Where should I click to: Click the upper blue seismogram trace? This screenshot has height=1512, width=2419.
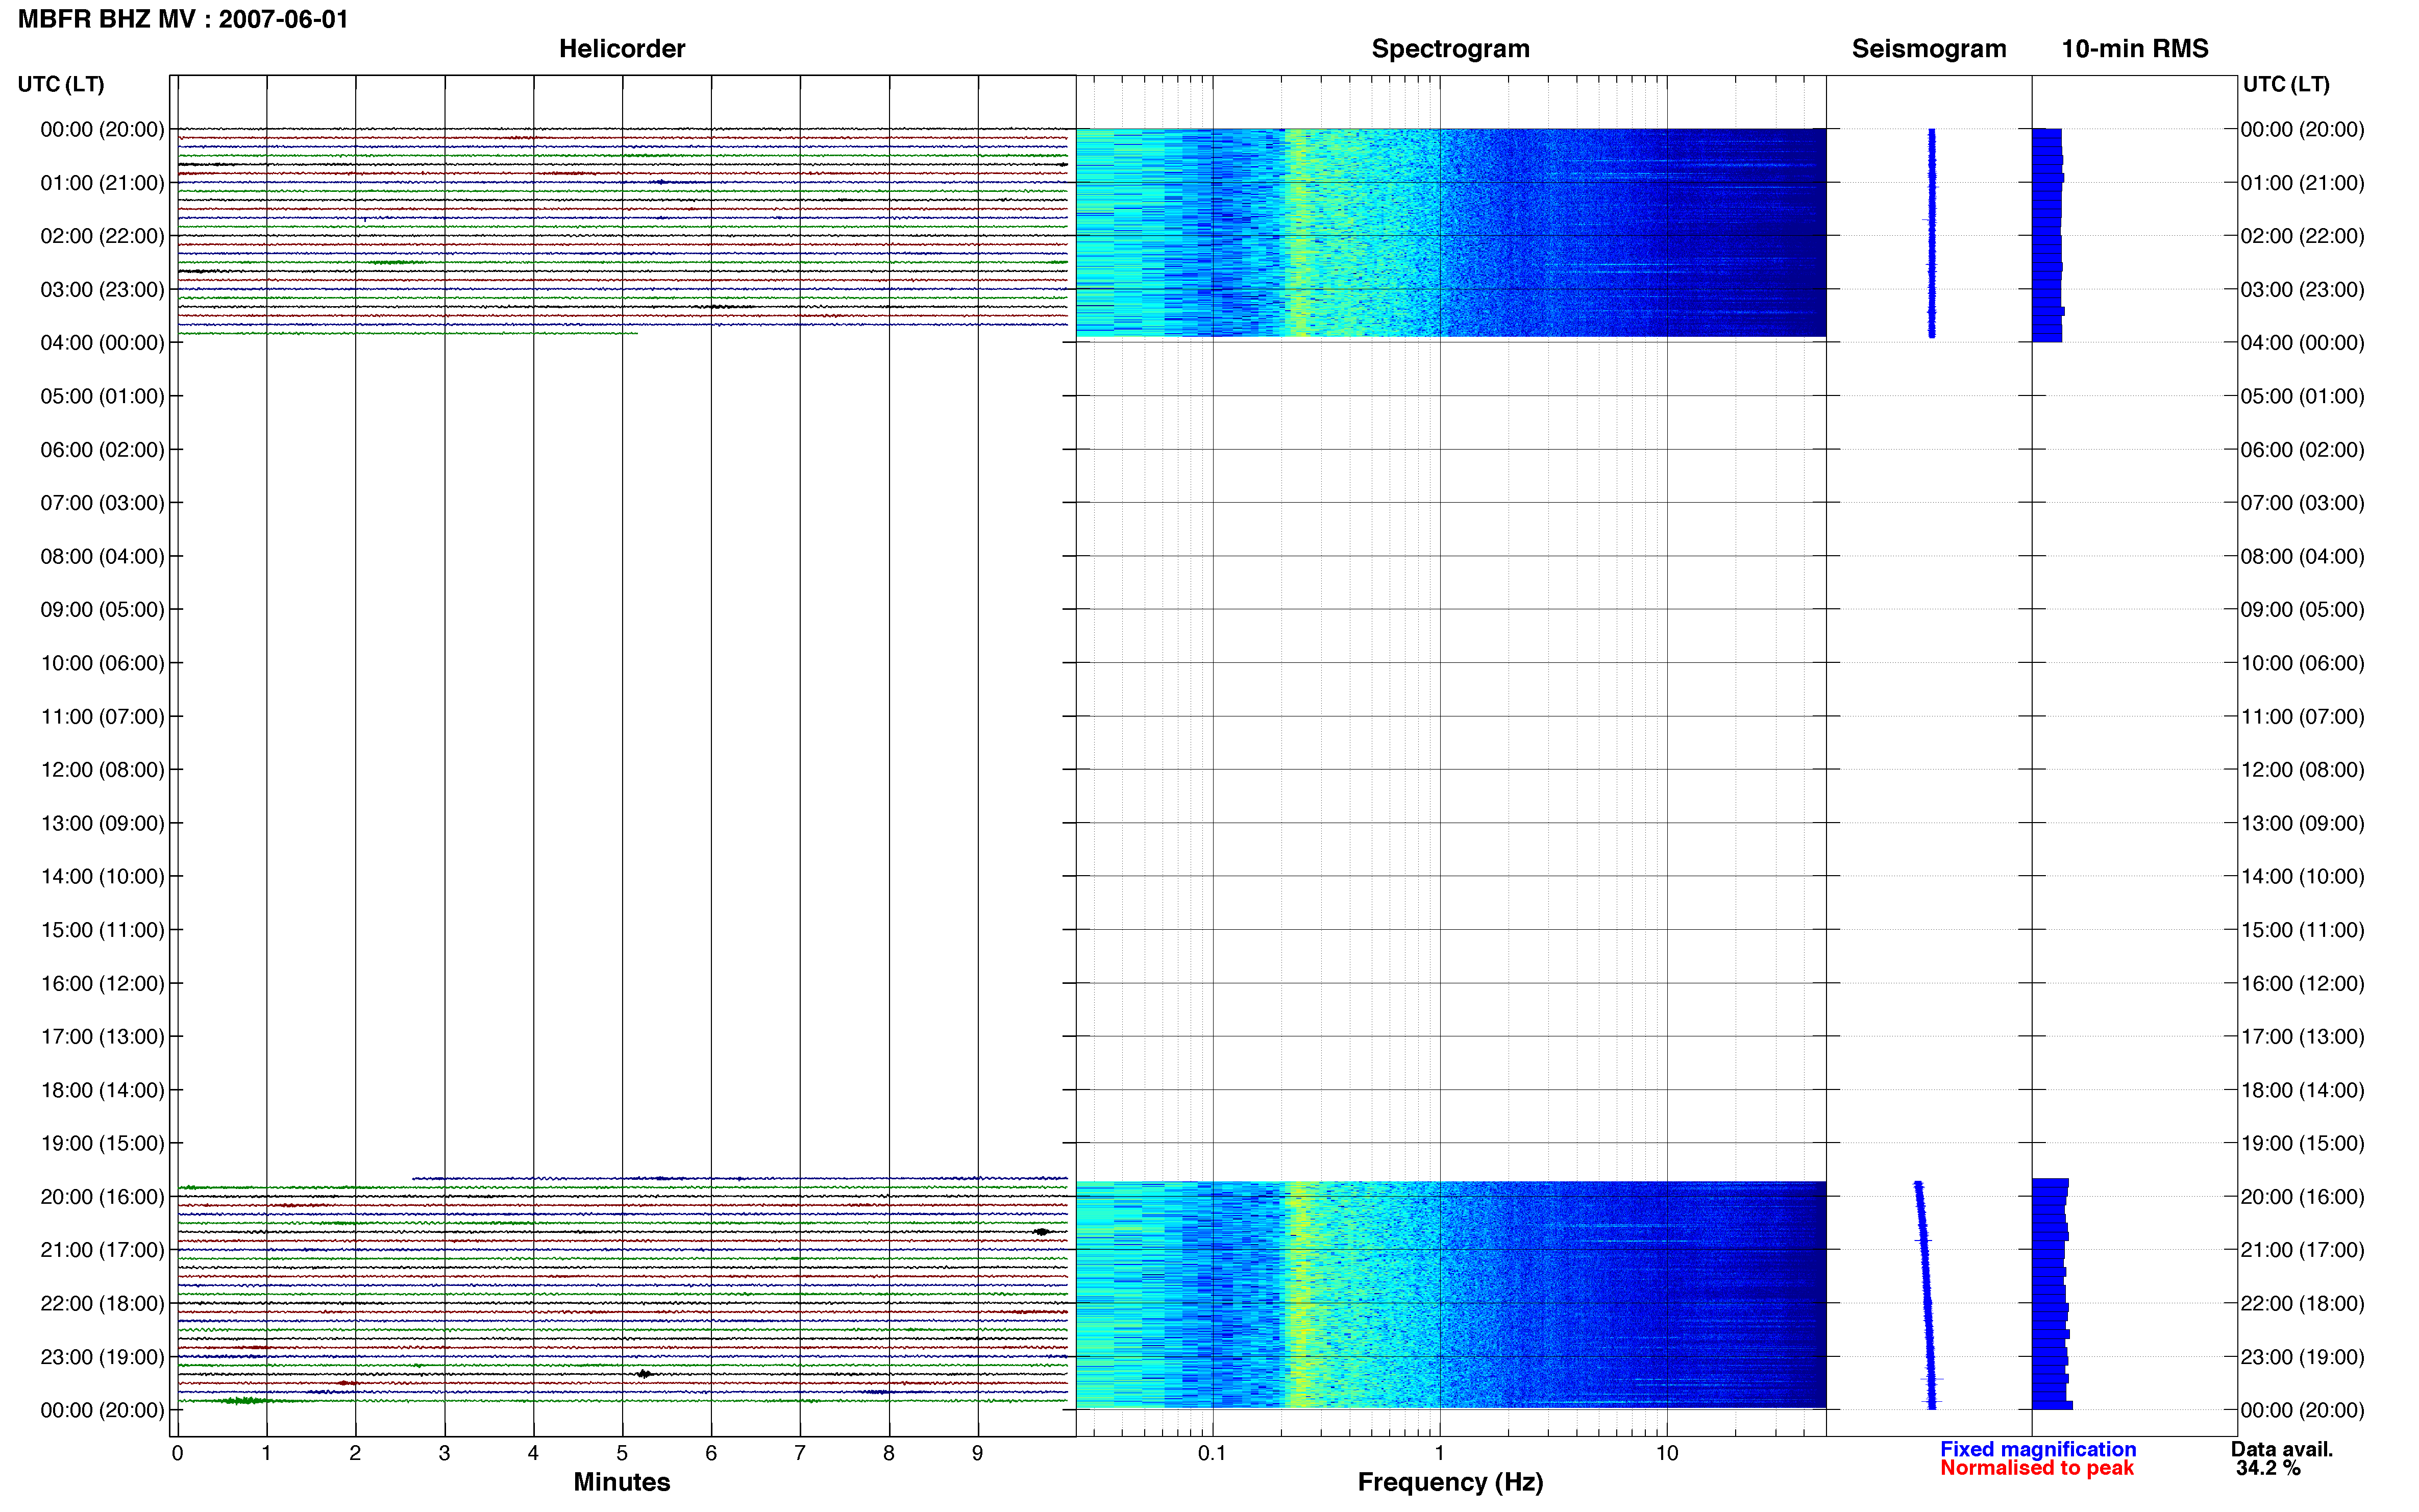[x=1932, y=232]
